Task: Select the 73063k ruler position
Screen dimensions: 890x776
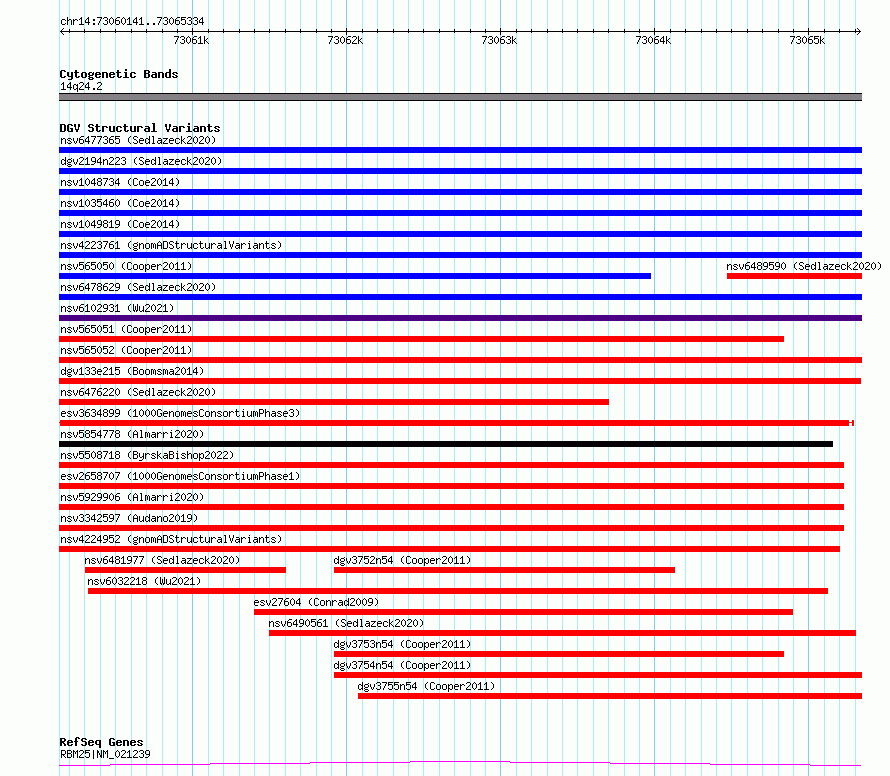Action: click(499, 40)
